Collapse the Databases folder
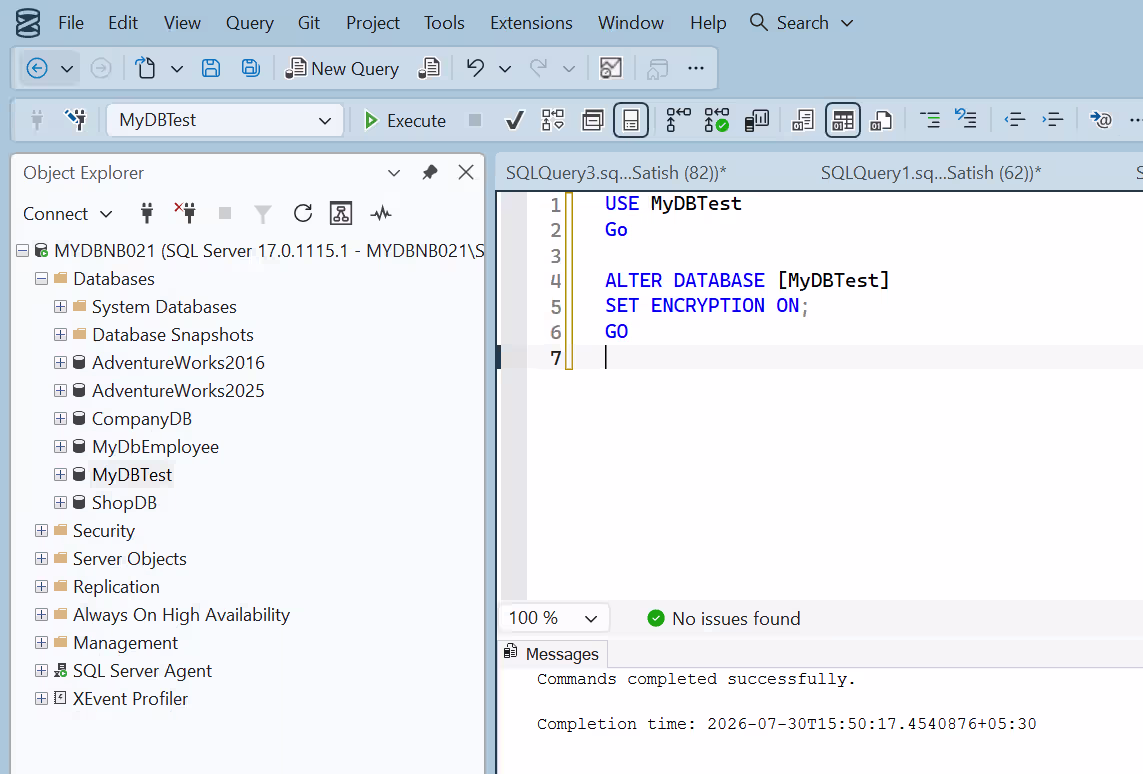 point(42,278)
